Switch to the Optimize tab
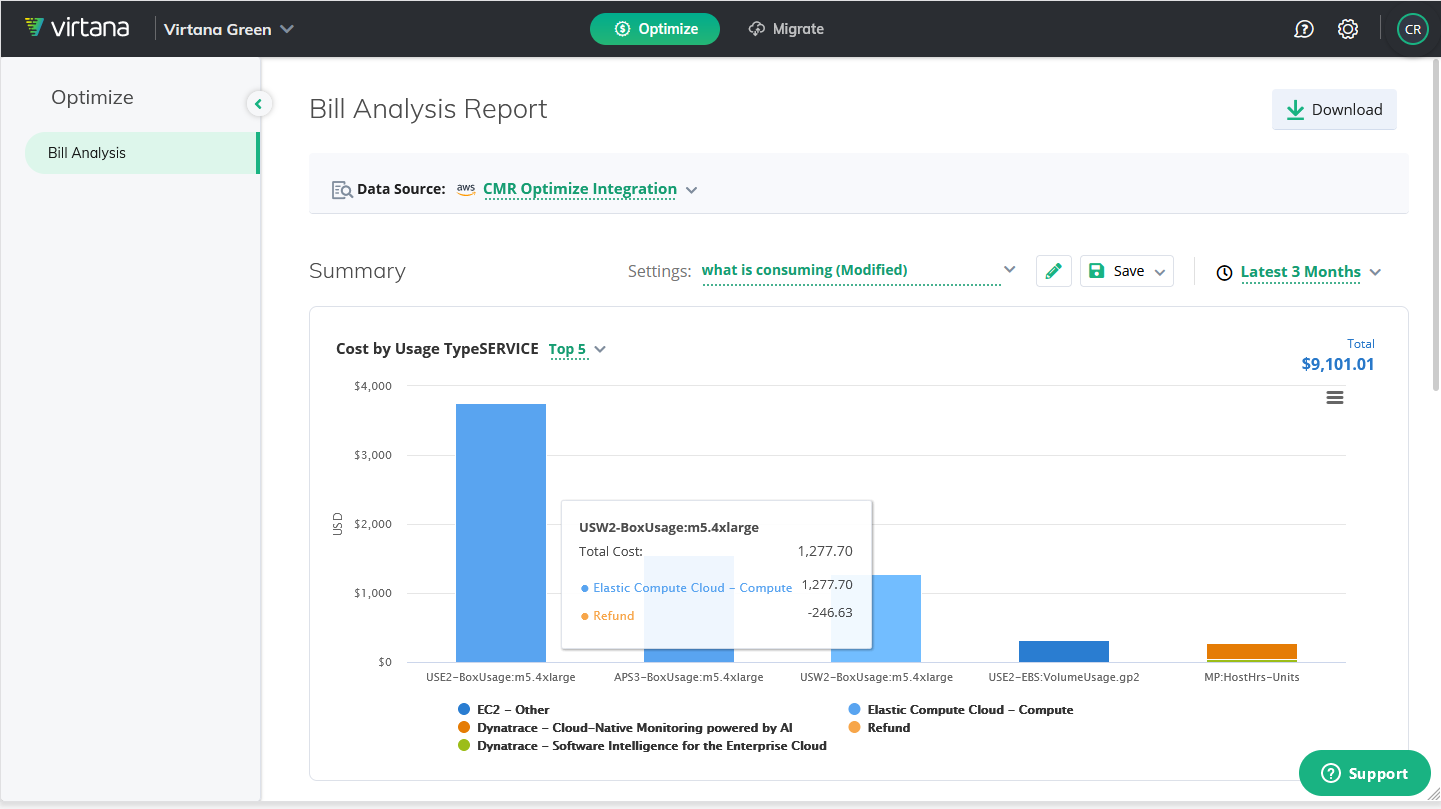The image size is (1441, 809). point(655,29)
